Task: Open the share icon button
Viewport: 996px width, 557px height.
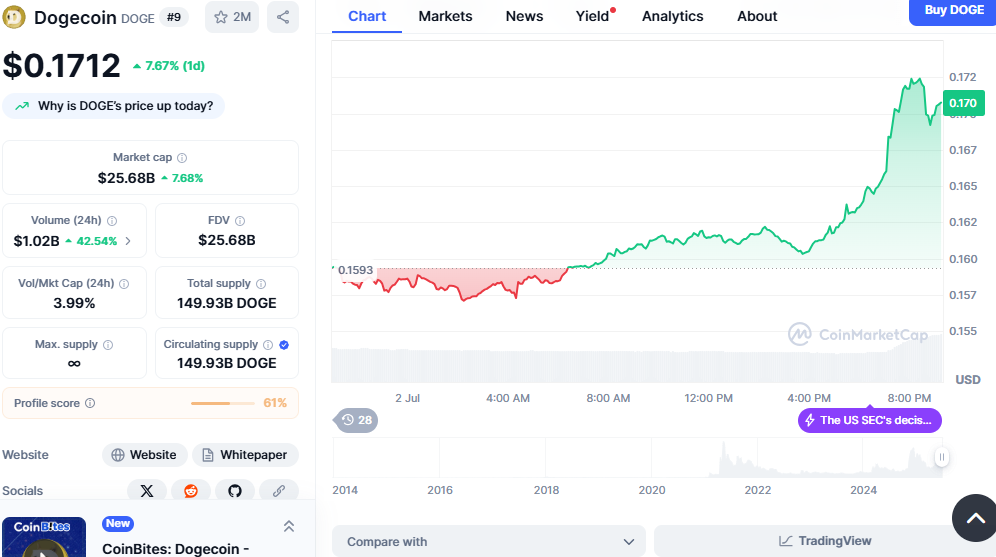Action: click(x=283, y=17)
